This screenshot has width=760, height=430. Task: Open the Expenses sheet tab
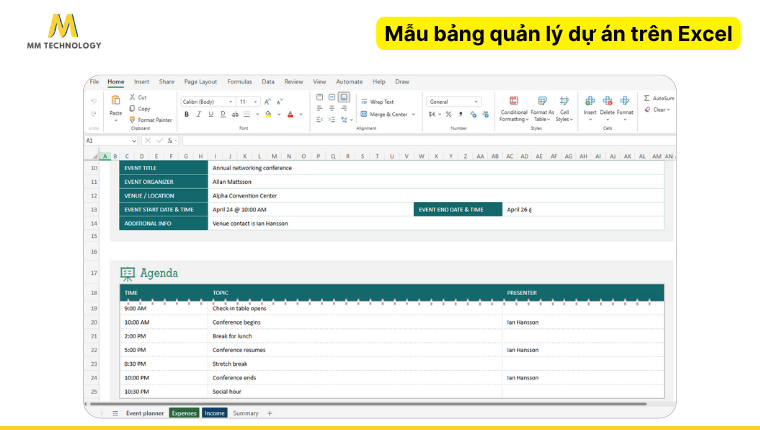pyautogui.click(x=184, y=413)
